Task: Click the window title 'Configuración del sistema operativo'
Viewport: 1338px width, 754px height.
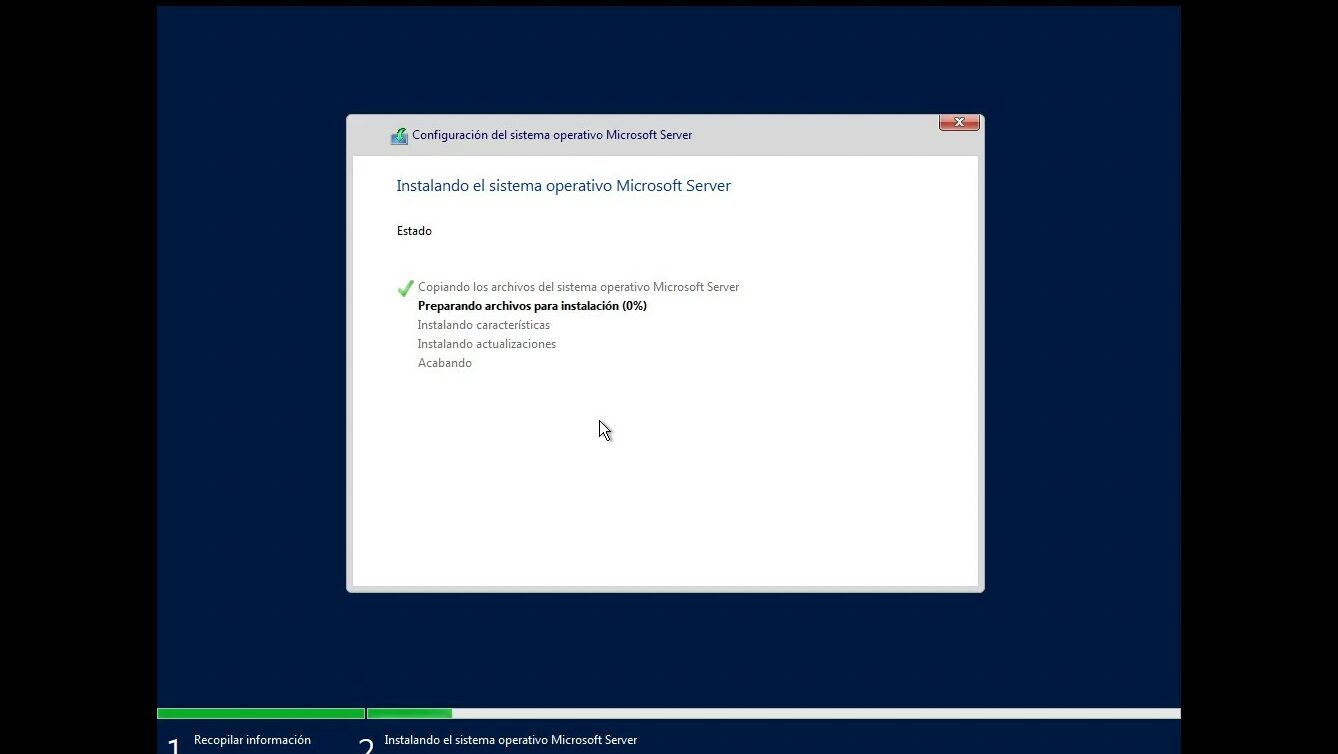Action: [552, 135]
